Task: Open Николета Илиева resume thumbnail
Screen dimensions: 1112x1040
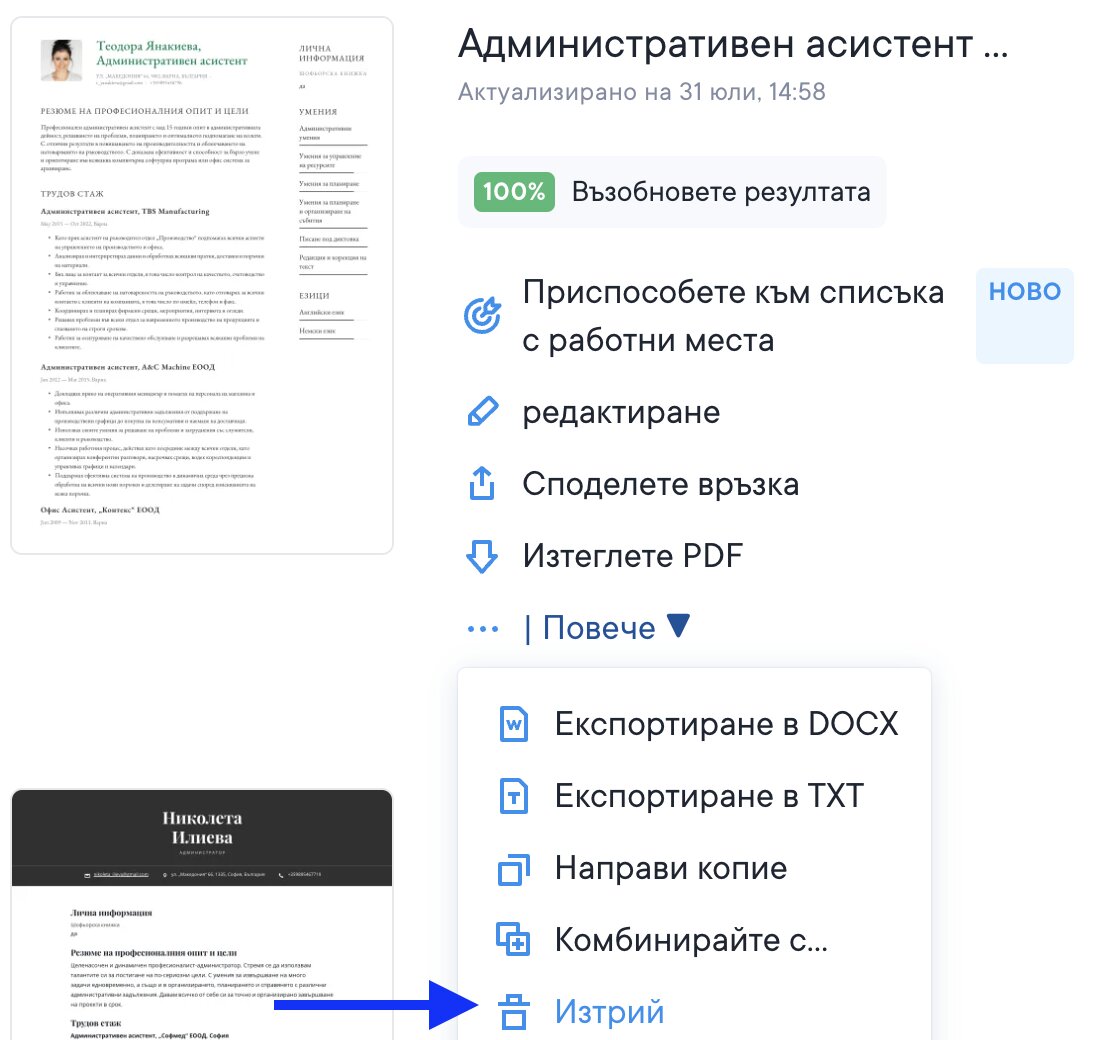Action: pos(202,914)
